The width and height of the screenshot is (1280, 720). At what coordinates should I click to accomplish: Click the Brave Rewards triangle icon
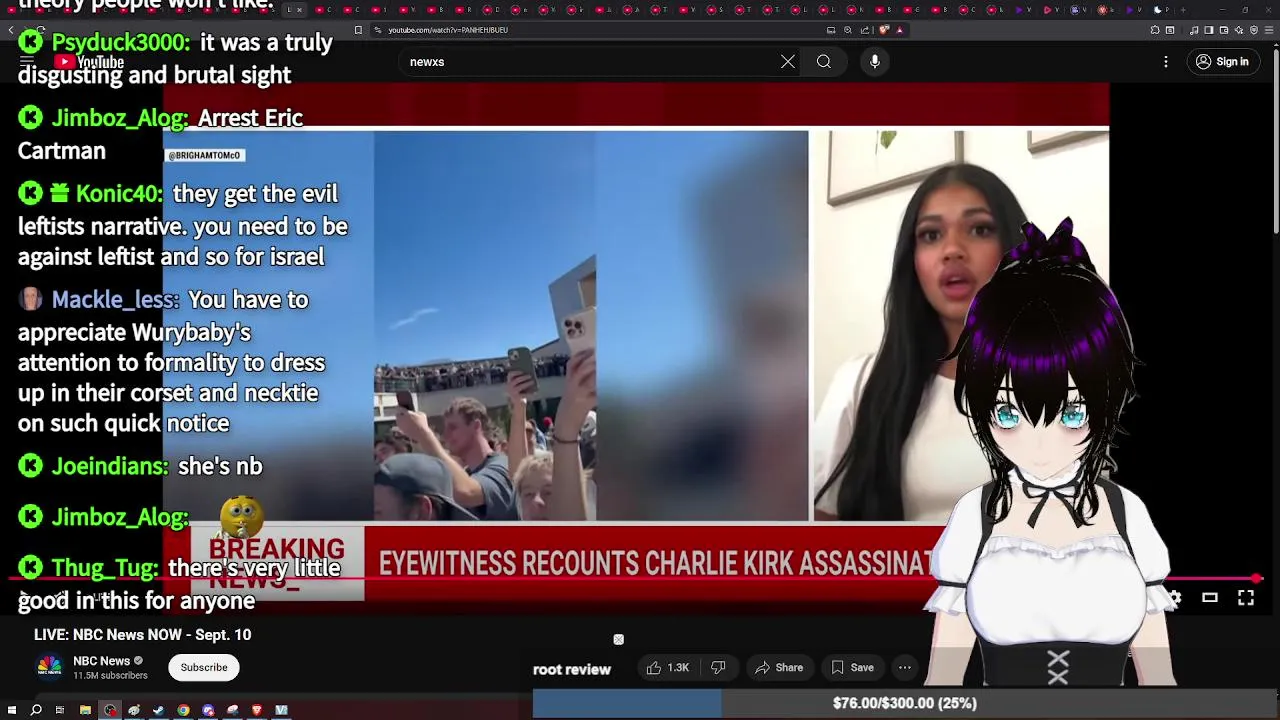pos(900,30)
